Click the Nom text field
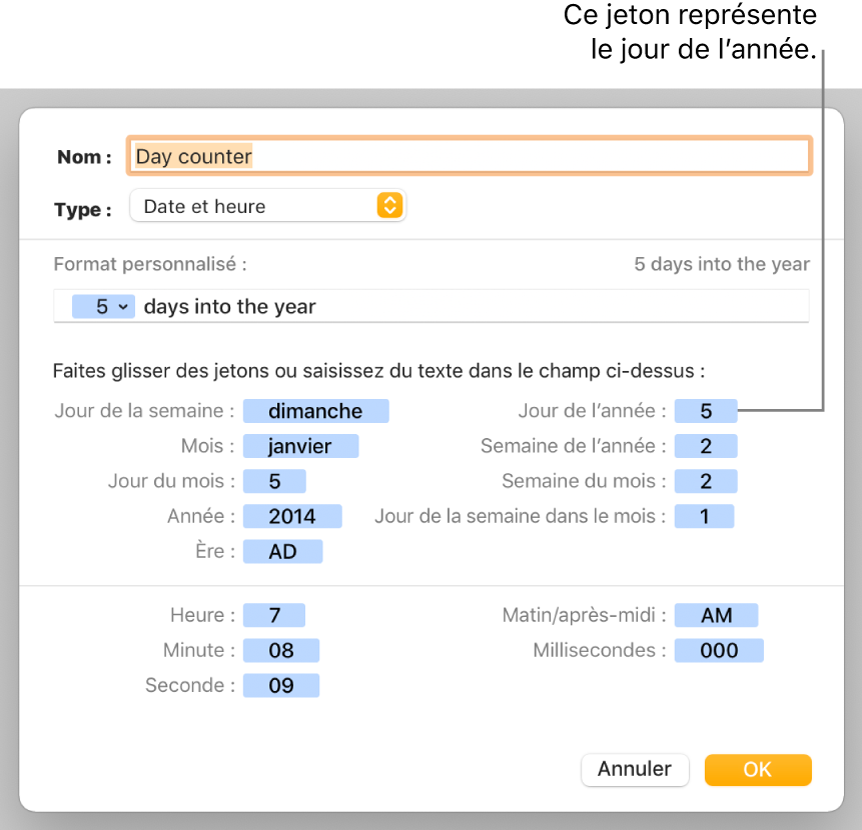Image resolution: width=862 pixels, height=830 pixels. 468,156
